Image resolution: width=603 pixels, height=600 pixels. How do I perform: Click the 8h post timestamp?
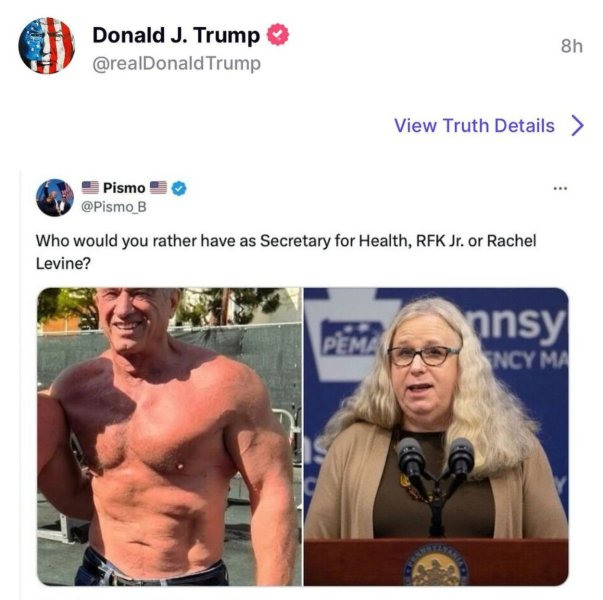[572, 46]
